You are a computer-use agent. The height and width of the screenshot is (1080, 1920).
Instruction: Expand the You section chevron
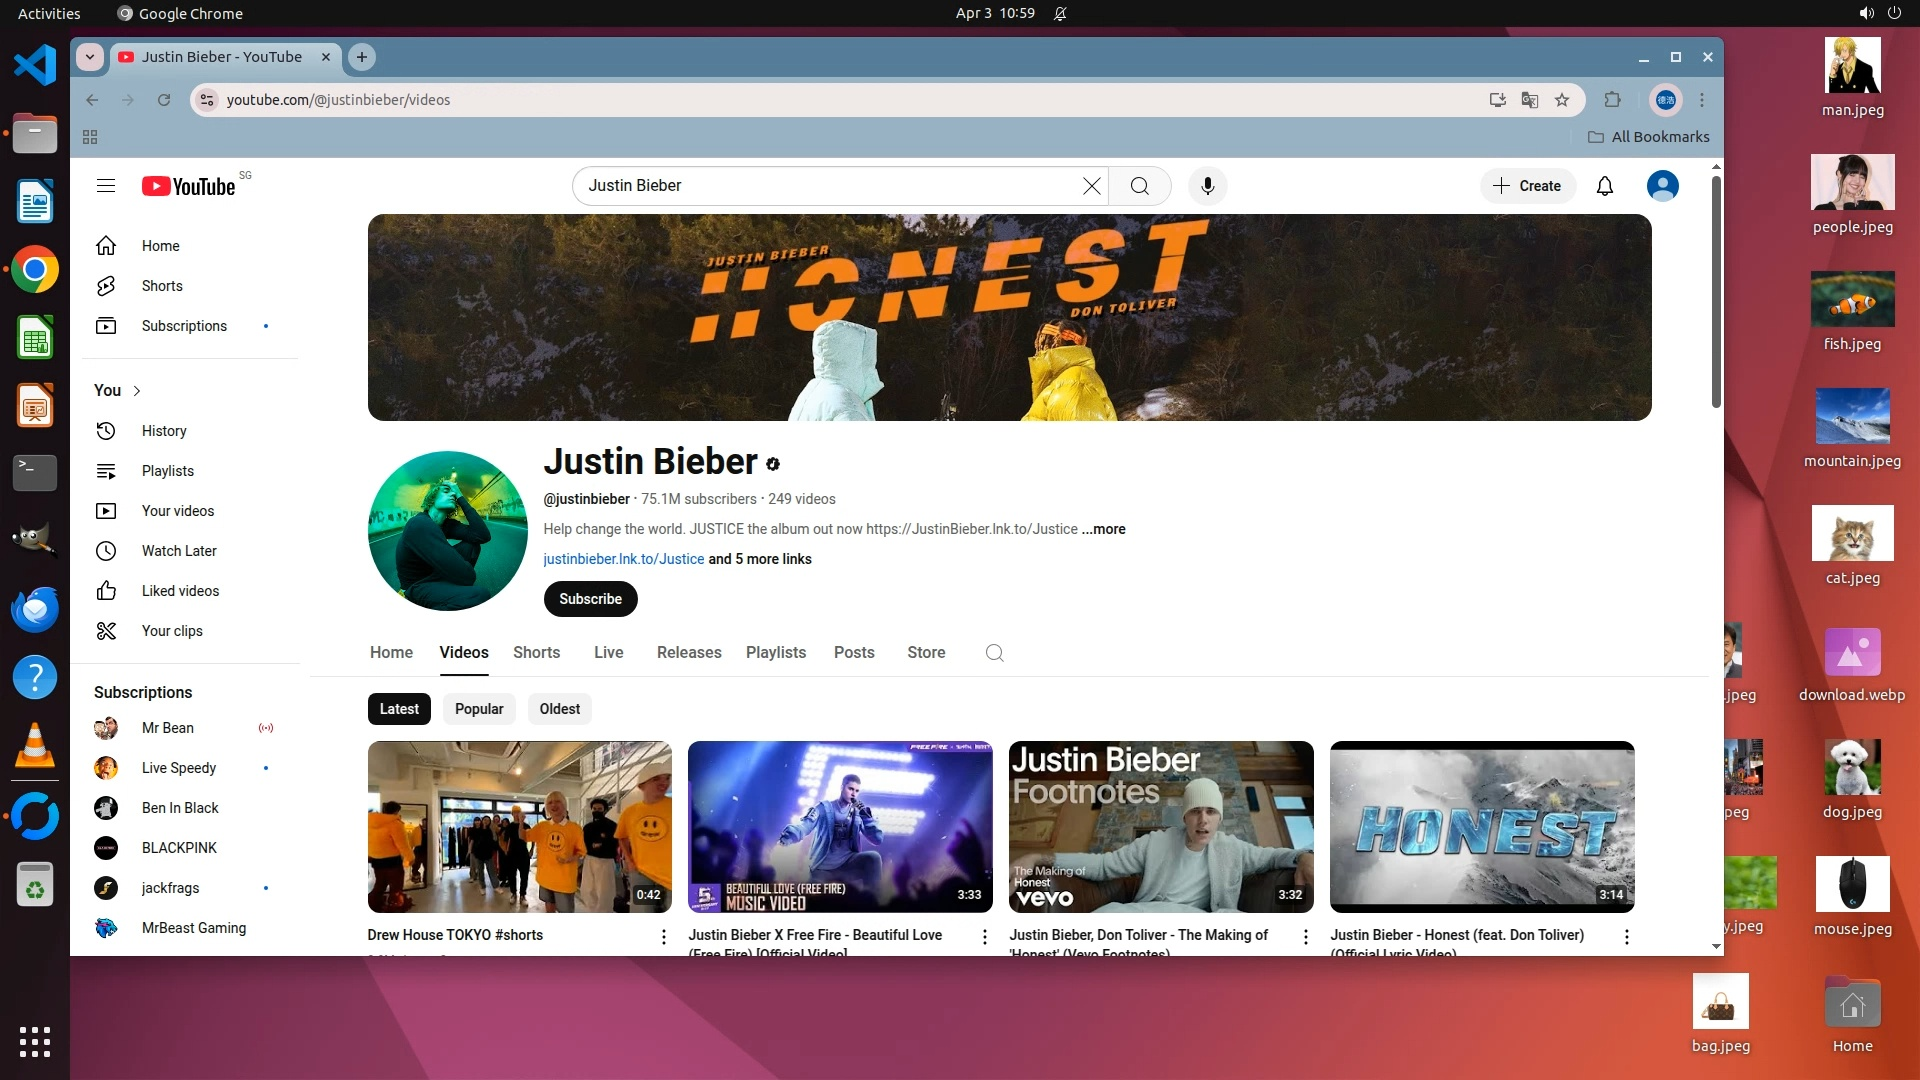point(137,391)
